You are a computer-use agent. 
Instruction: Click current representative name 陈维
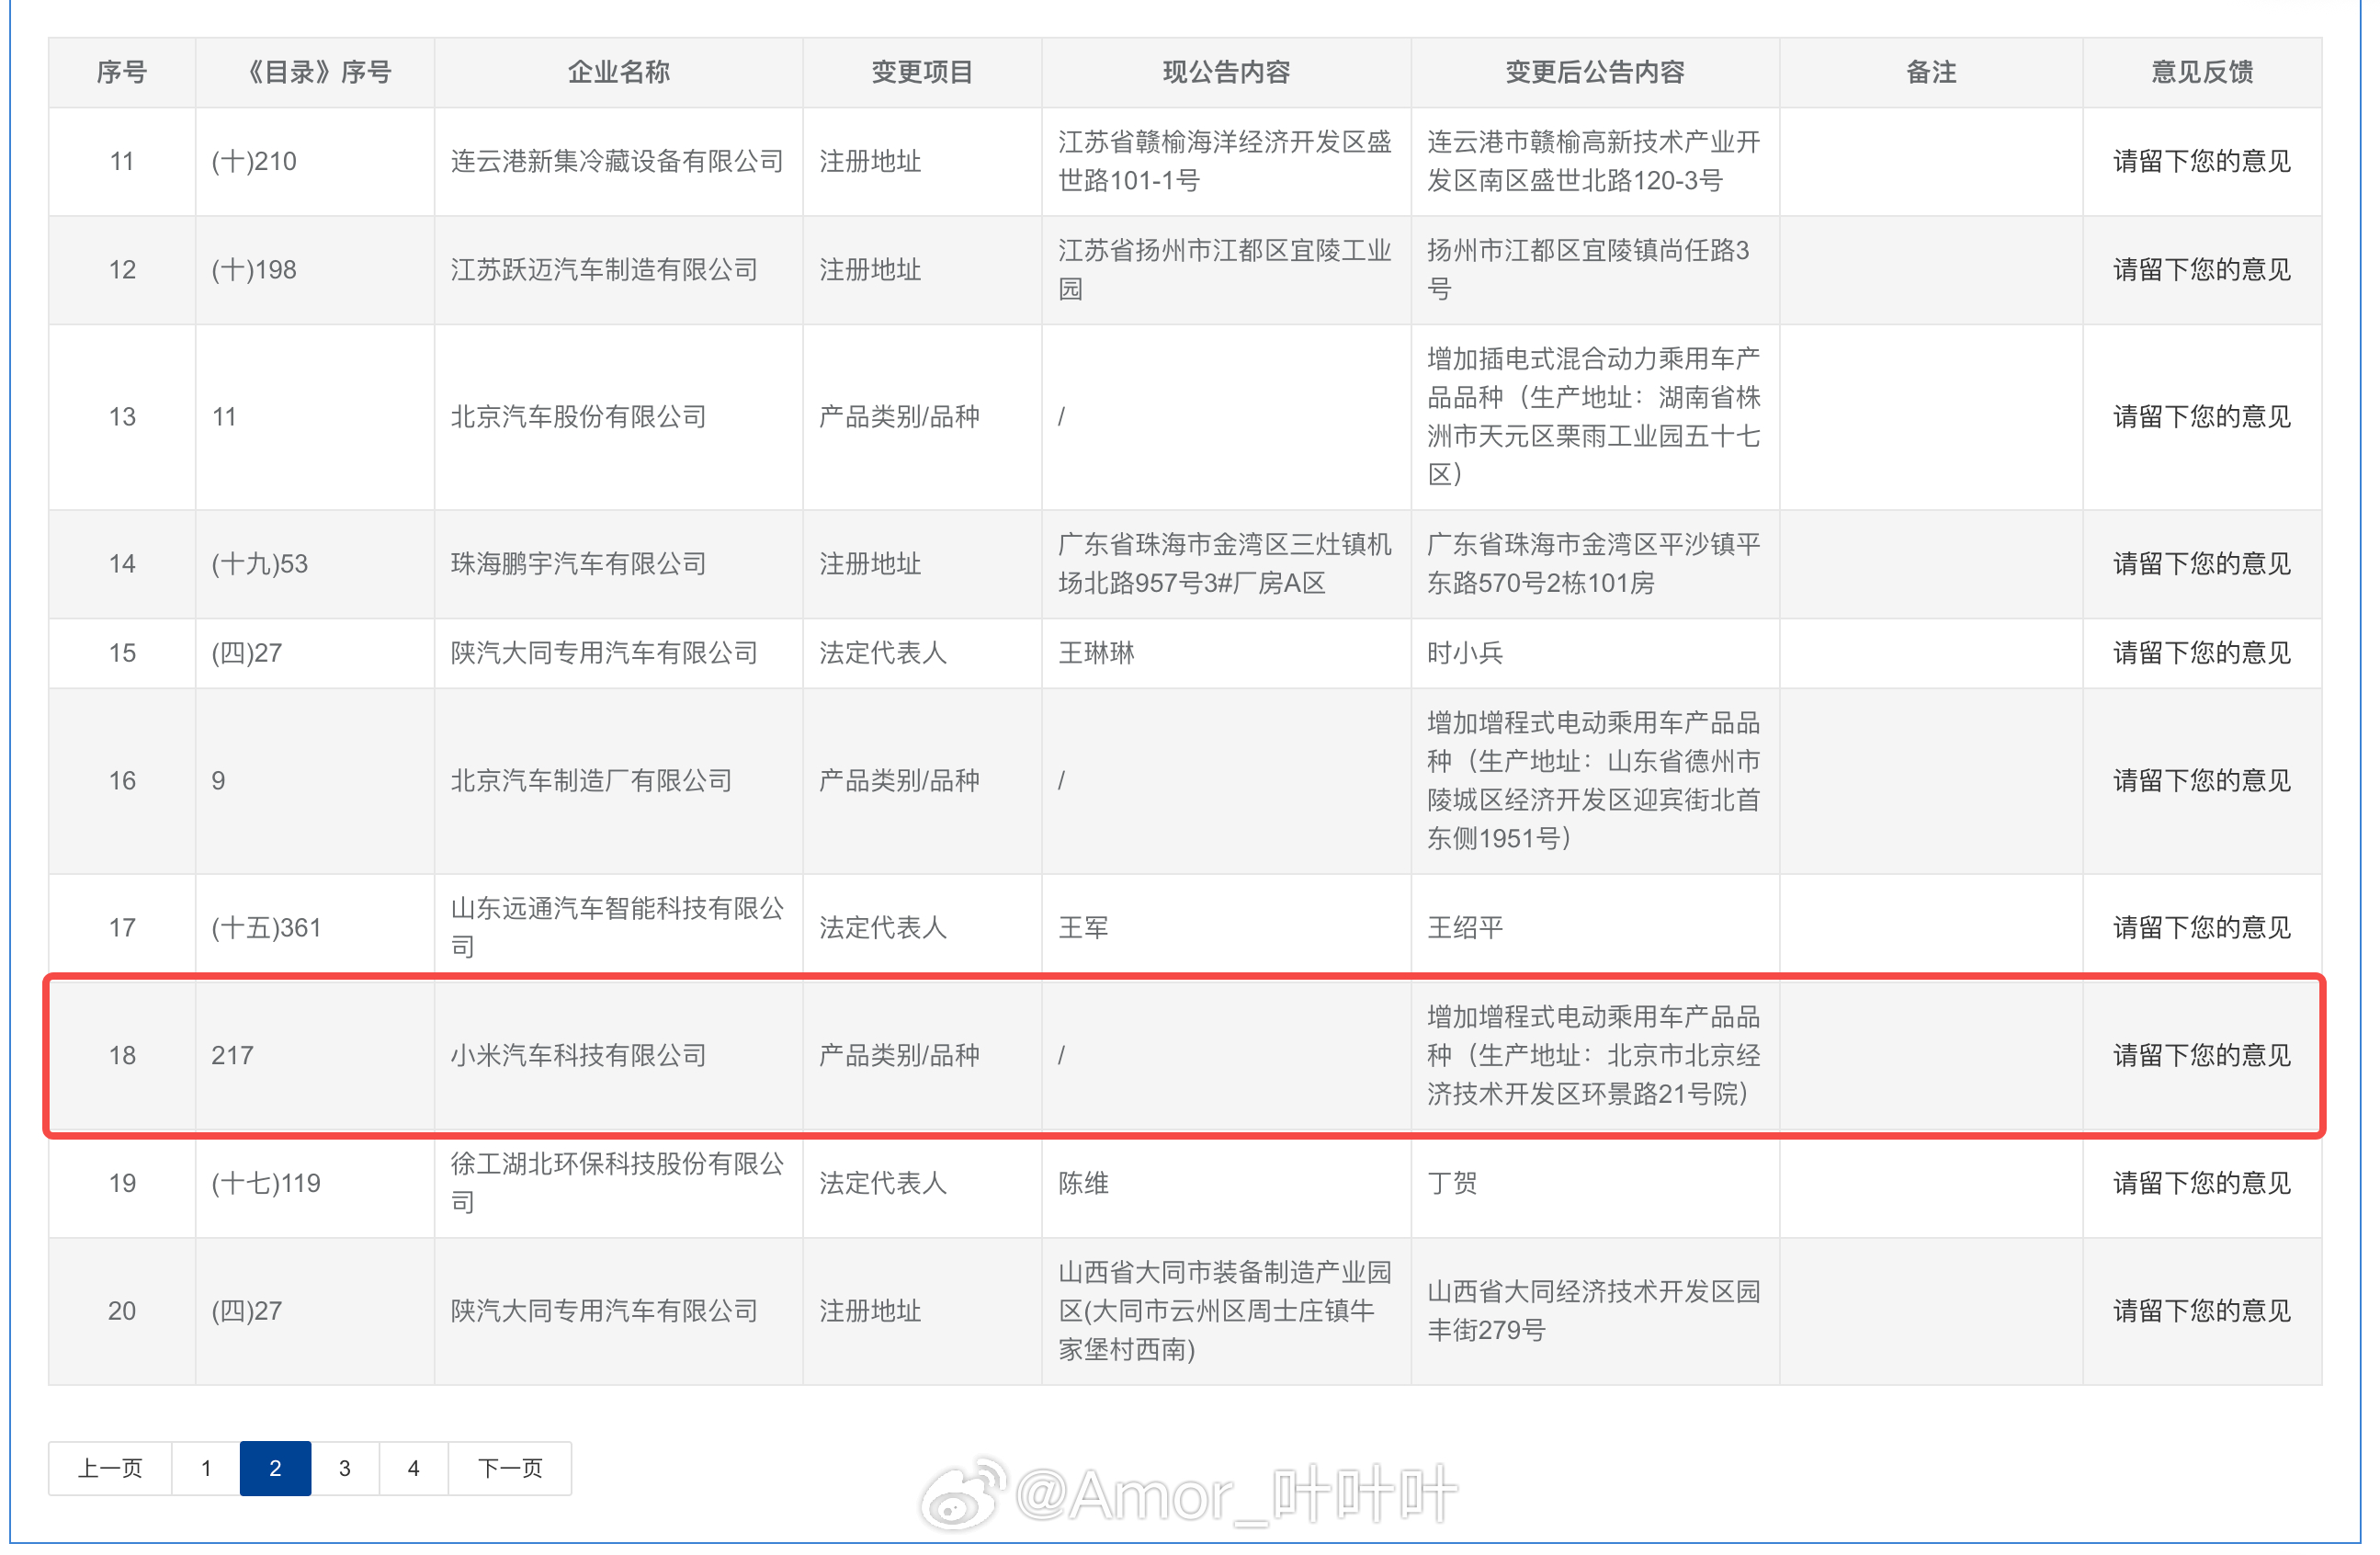(1083, 1183)
